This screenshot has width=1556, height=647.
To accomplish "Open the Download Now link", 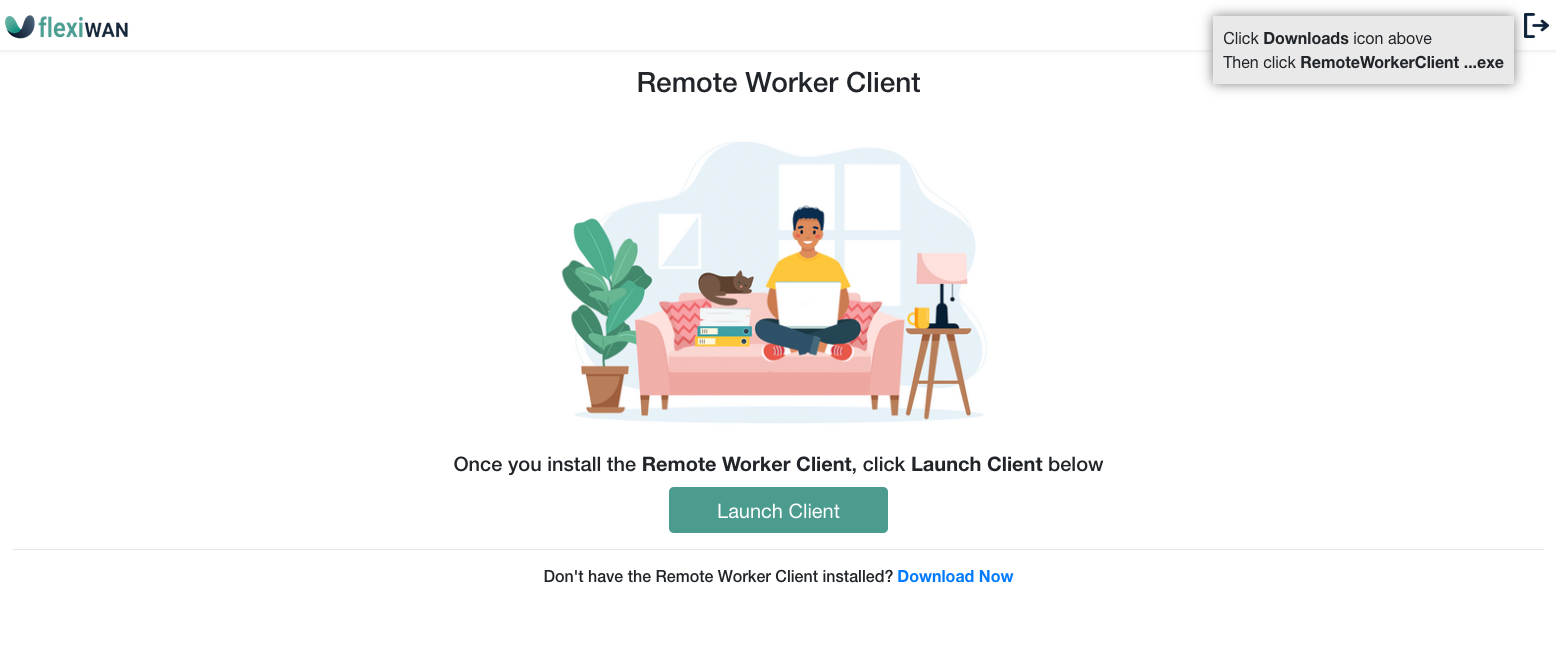I will [955, 576].
